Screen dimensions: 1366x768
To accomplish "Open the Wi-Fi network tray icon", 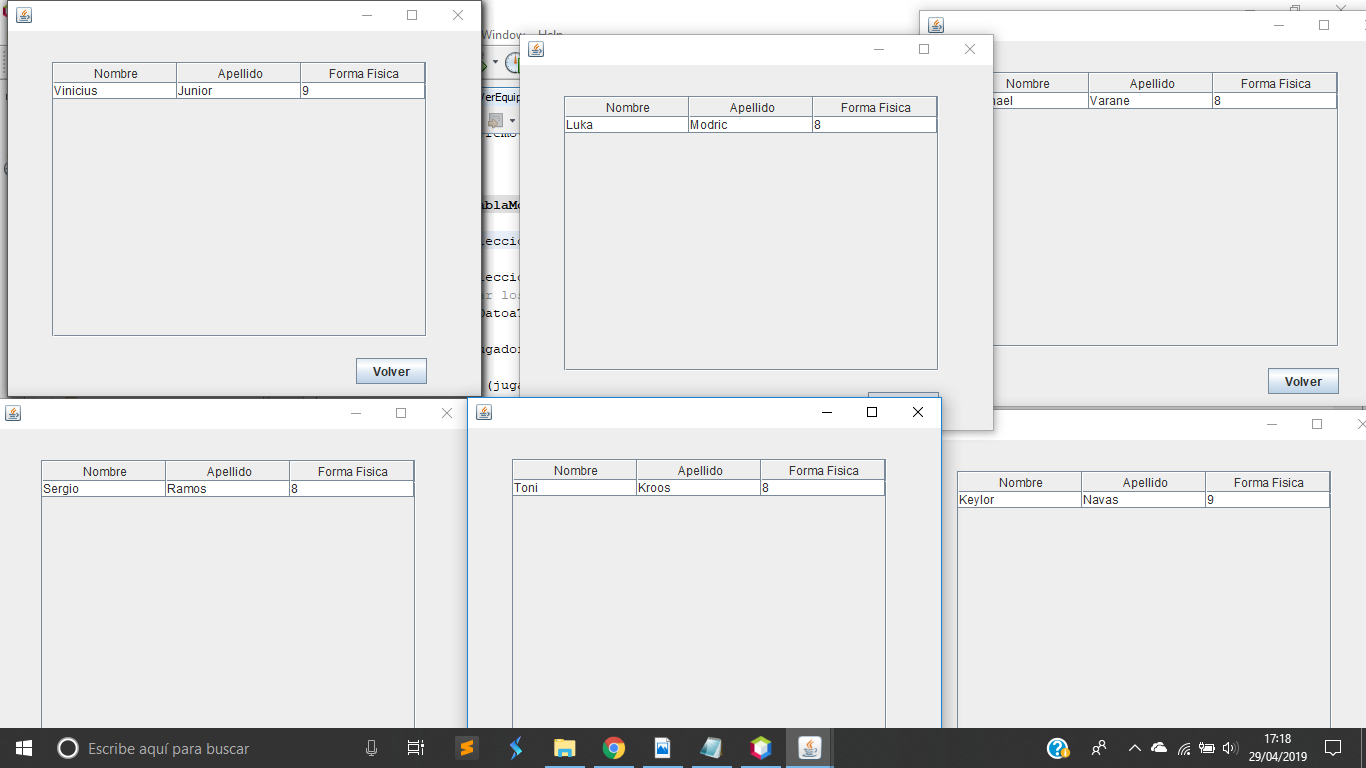I will click(1184, 748).
